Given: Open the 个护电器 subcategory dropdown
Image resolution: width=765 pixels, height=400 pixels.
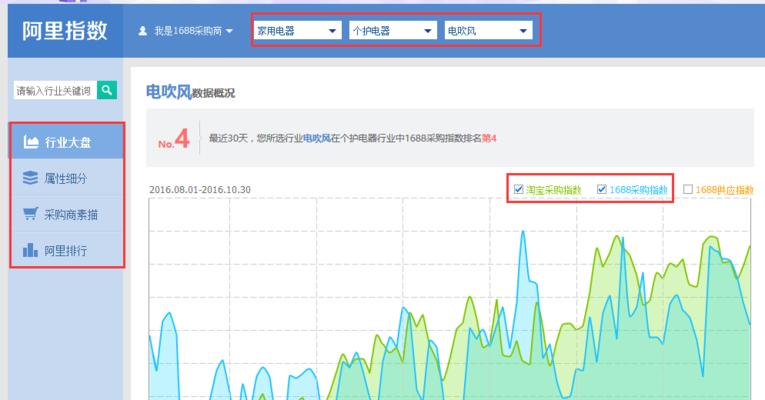Looking at the screenshot, I should click(392, 31).
